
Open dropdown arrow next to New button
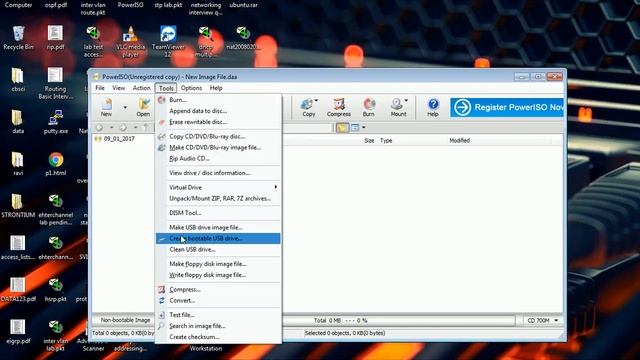click(x=125, y=107)
